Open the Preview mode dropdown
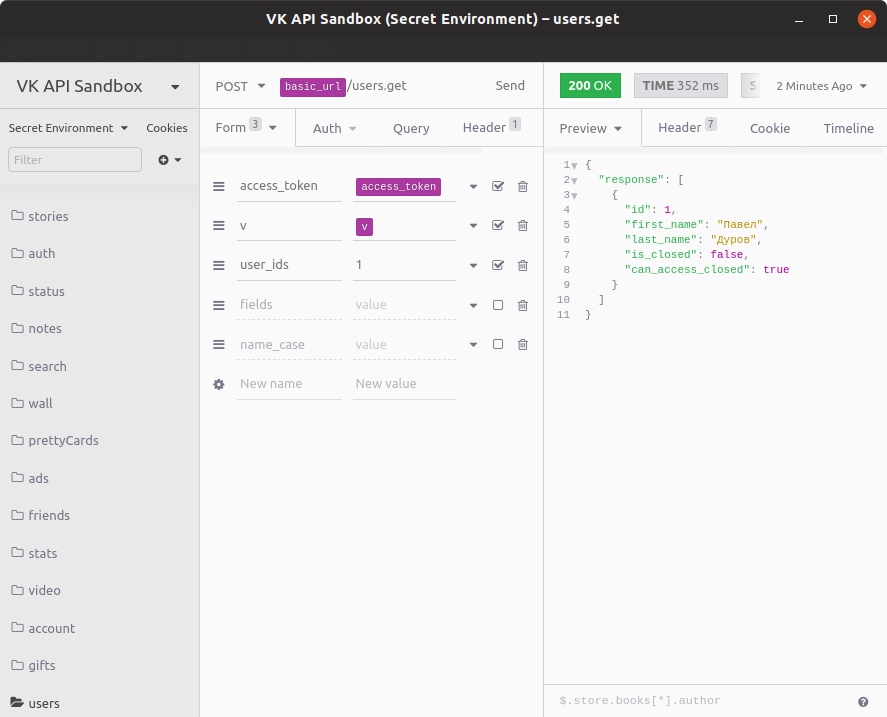 [x=591, y=128]
